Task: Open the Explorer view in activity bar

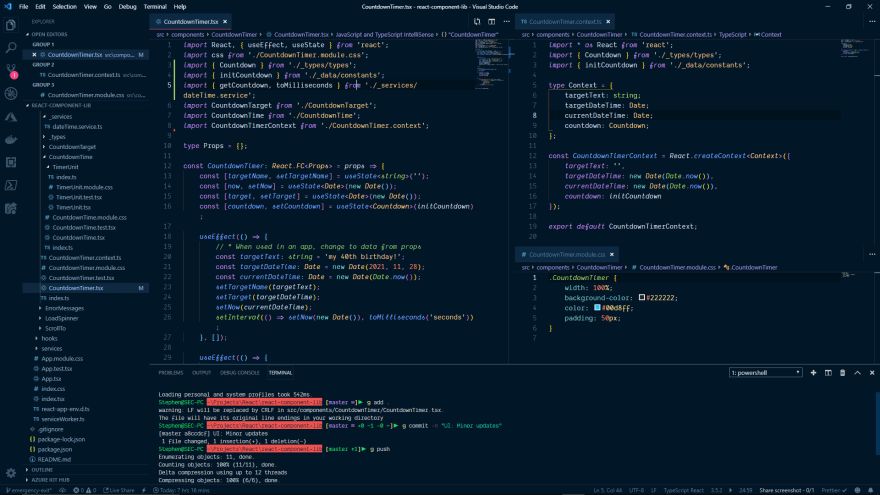Action: [x=11, y=25]
